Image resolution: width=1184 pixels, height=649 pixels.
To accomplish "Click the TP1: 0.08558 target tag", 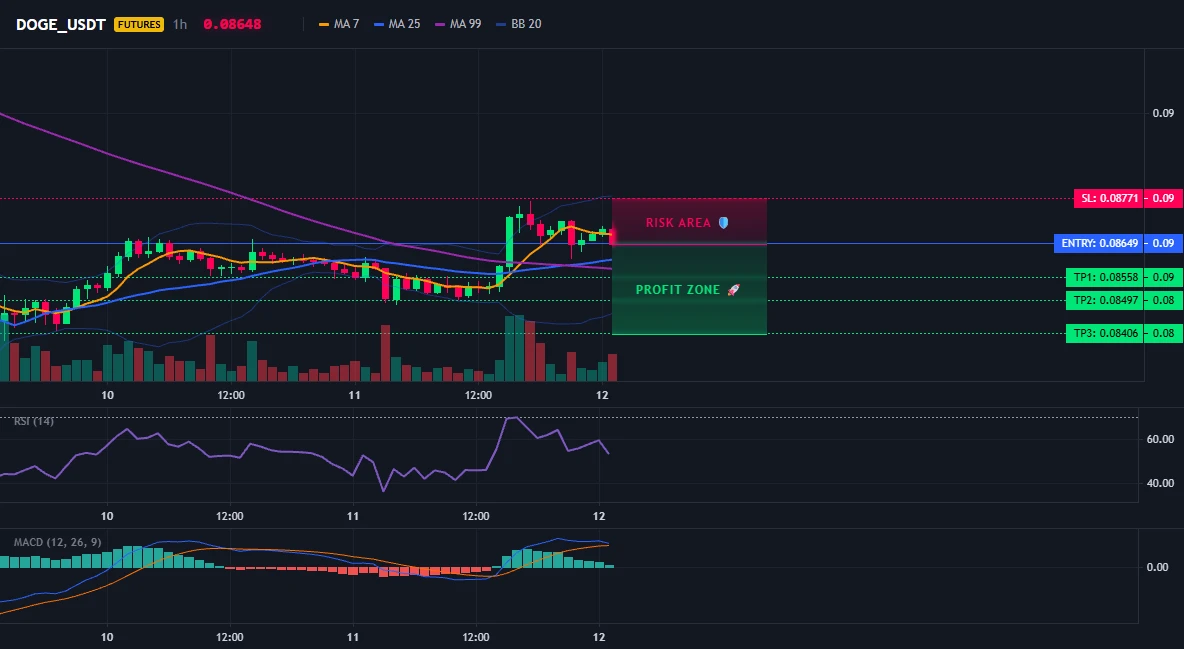I will tap(1105, 277).
